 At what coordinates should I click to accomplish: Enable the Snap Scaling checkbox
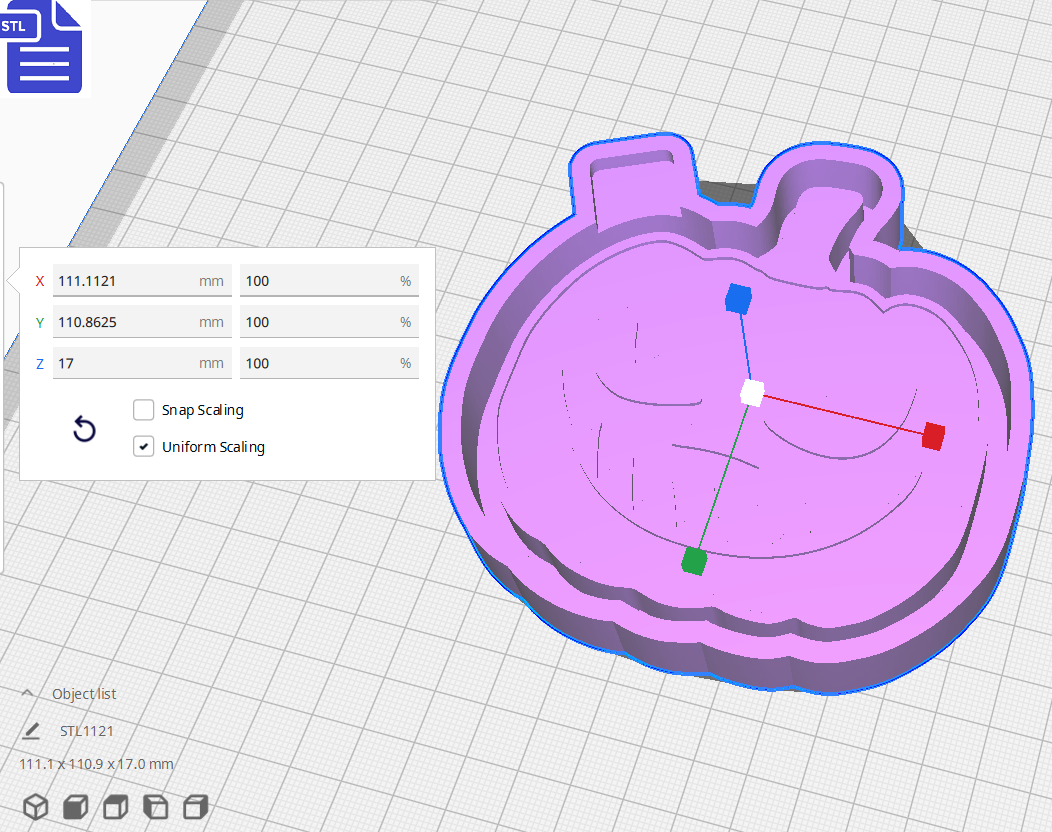[143, 409]
